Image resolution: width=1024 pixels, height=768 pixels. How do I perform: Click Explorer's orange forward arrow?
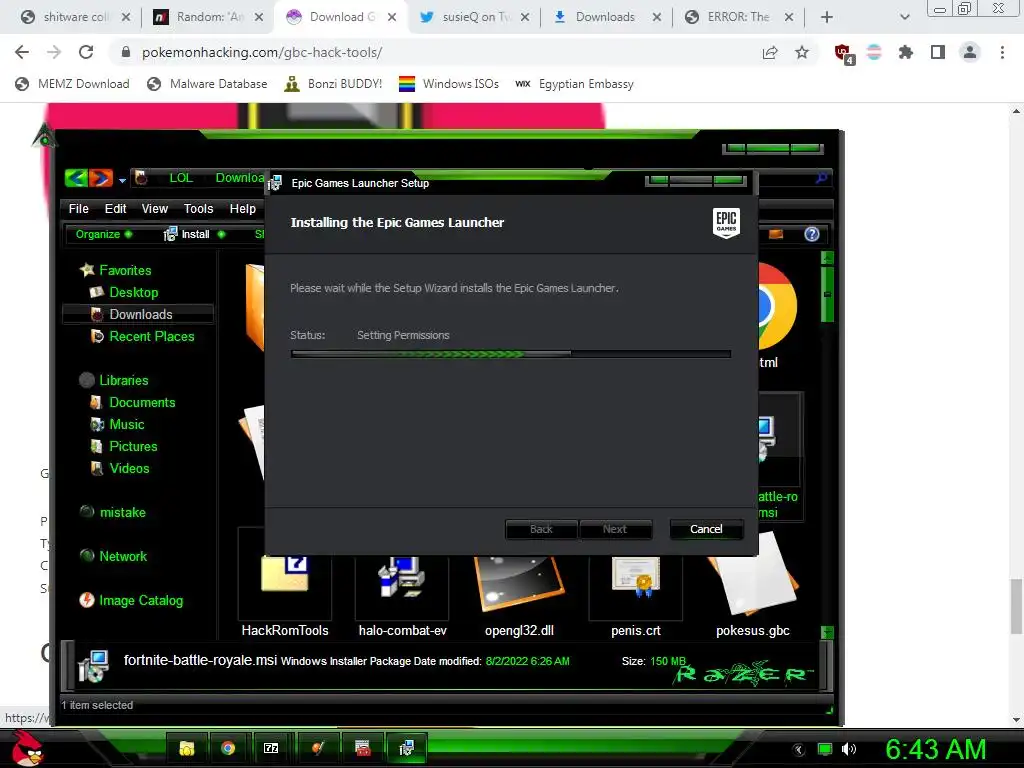pos(101,177)
